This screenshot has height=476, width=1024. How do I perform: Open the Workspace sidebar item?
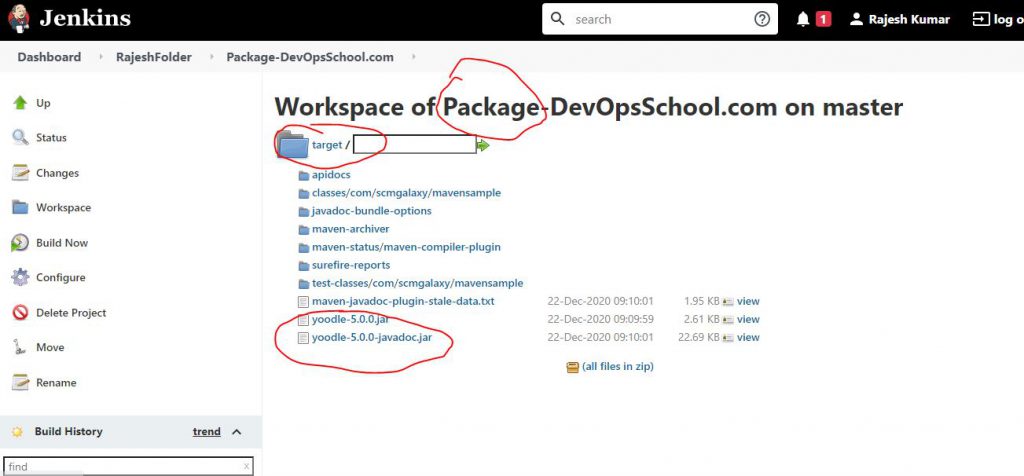63,208
